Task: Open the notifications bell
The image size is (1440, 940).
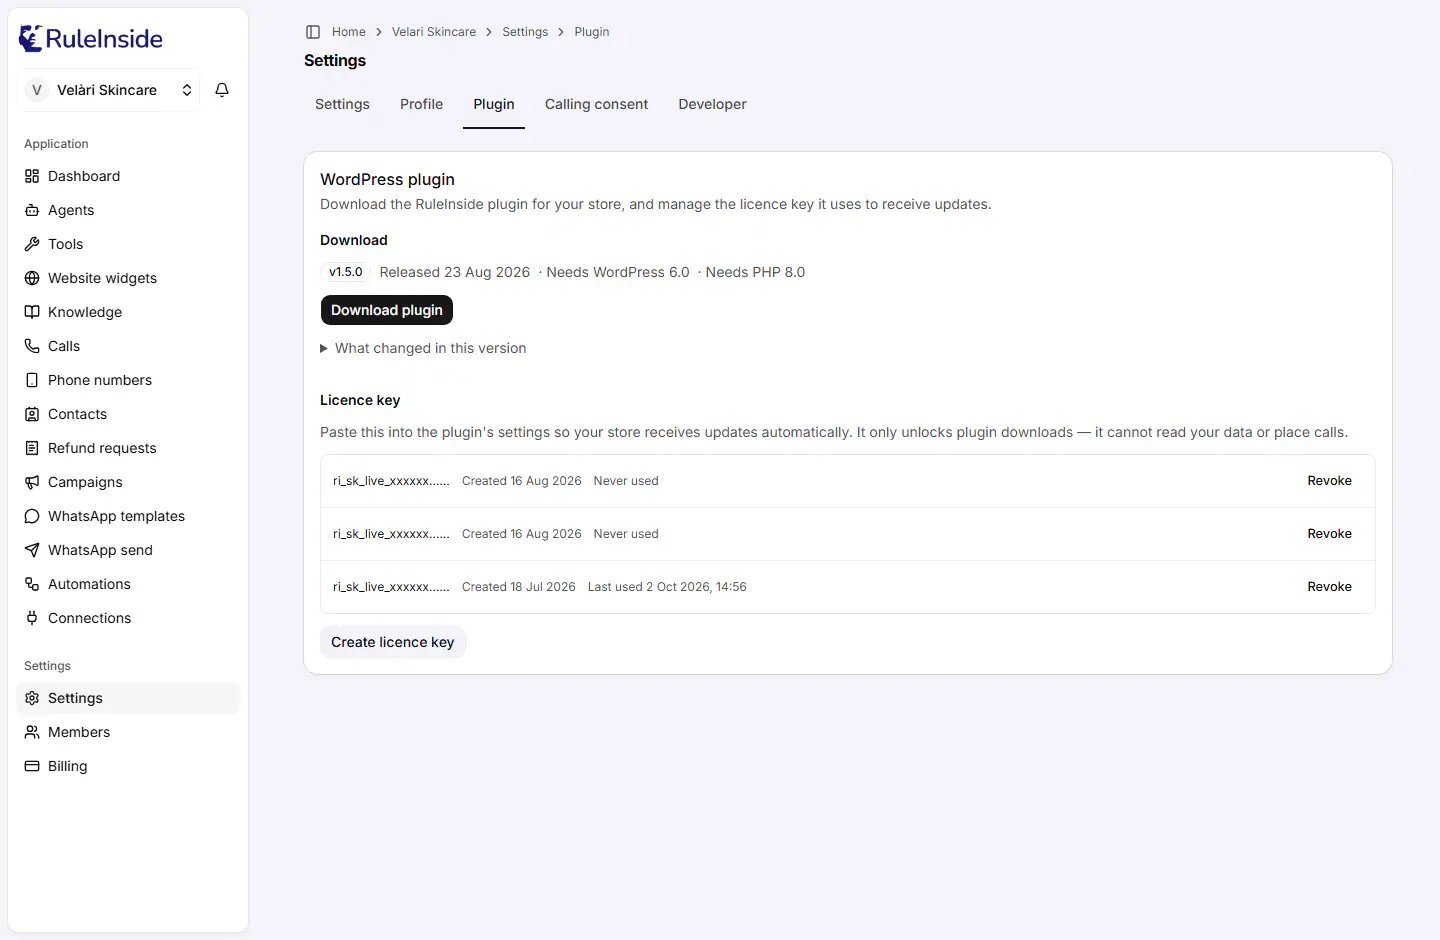Action: 222,90
